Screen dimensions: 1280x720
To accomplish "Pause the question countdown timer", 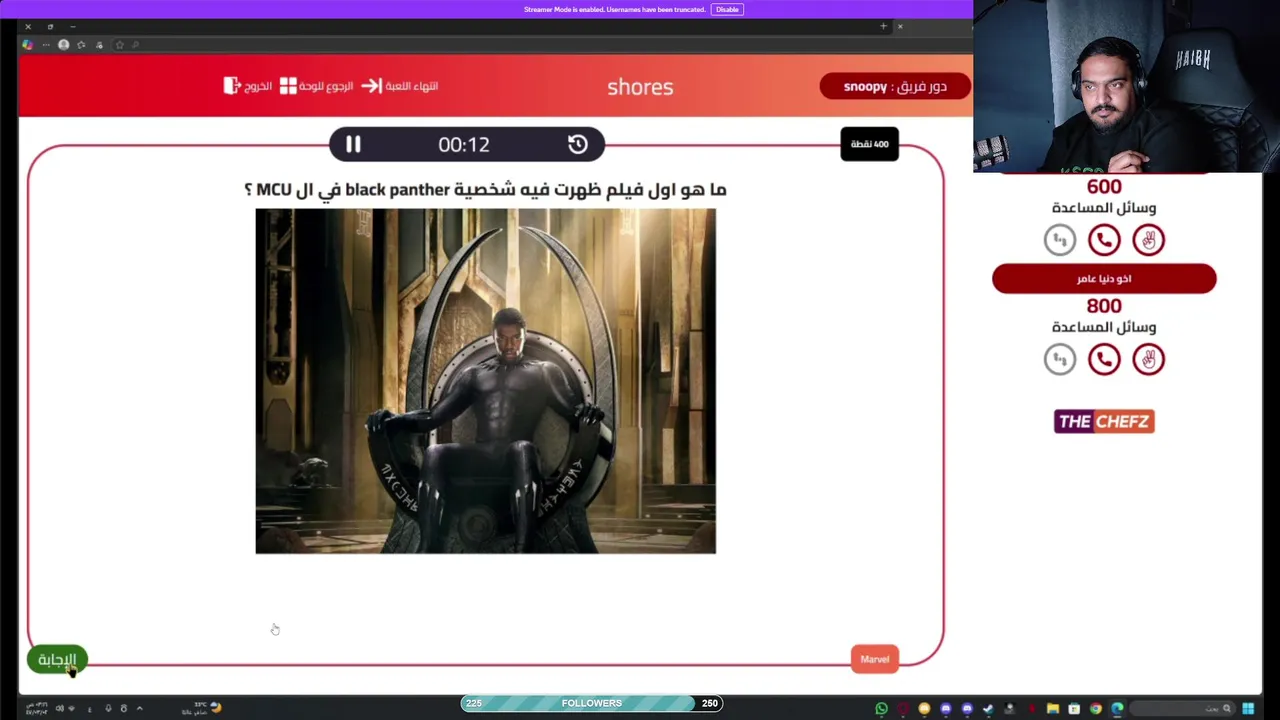I will tap(353, 144).
